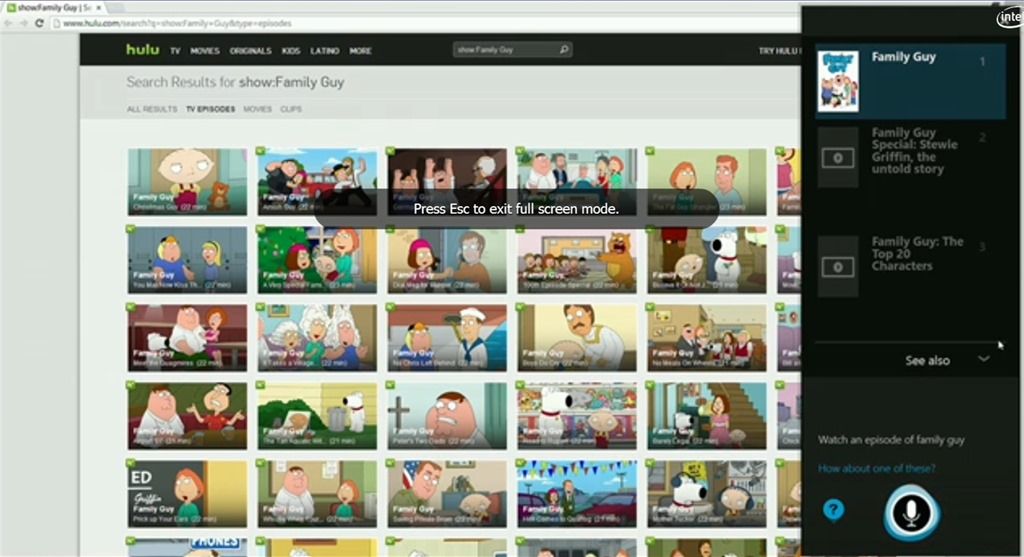The height and width of the screenshot is (557, 1024).
Task: Open the 100th Episode Special thumbnail
Action: [x=577, y=260]
